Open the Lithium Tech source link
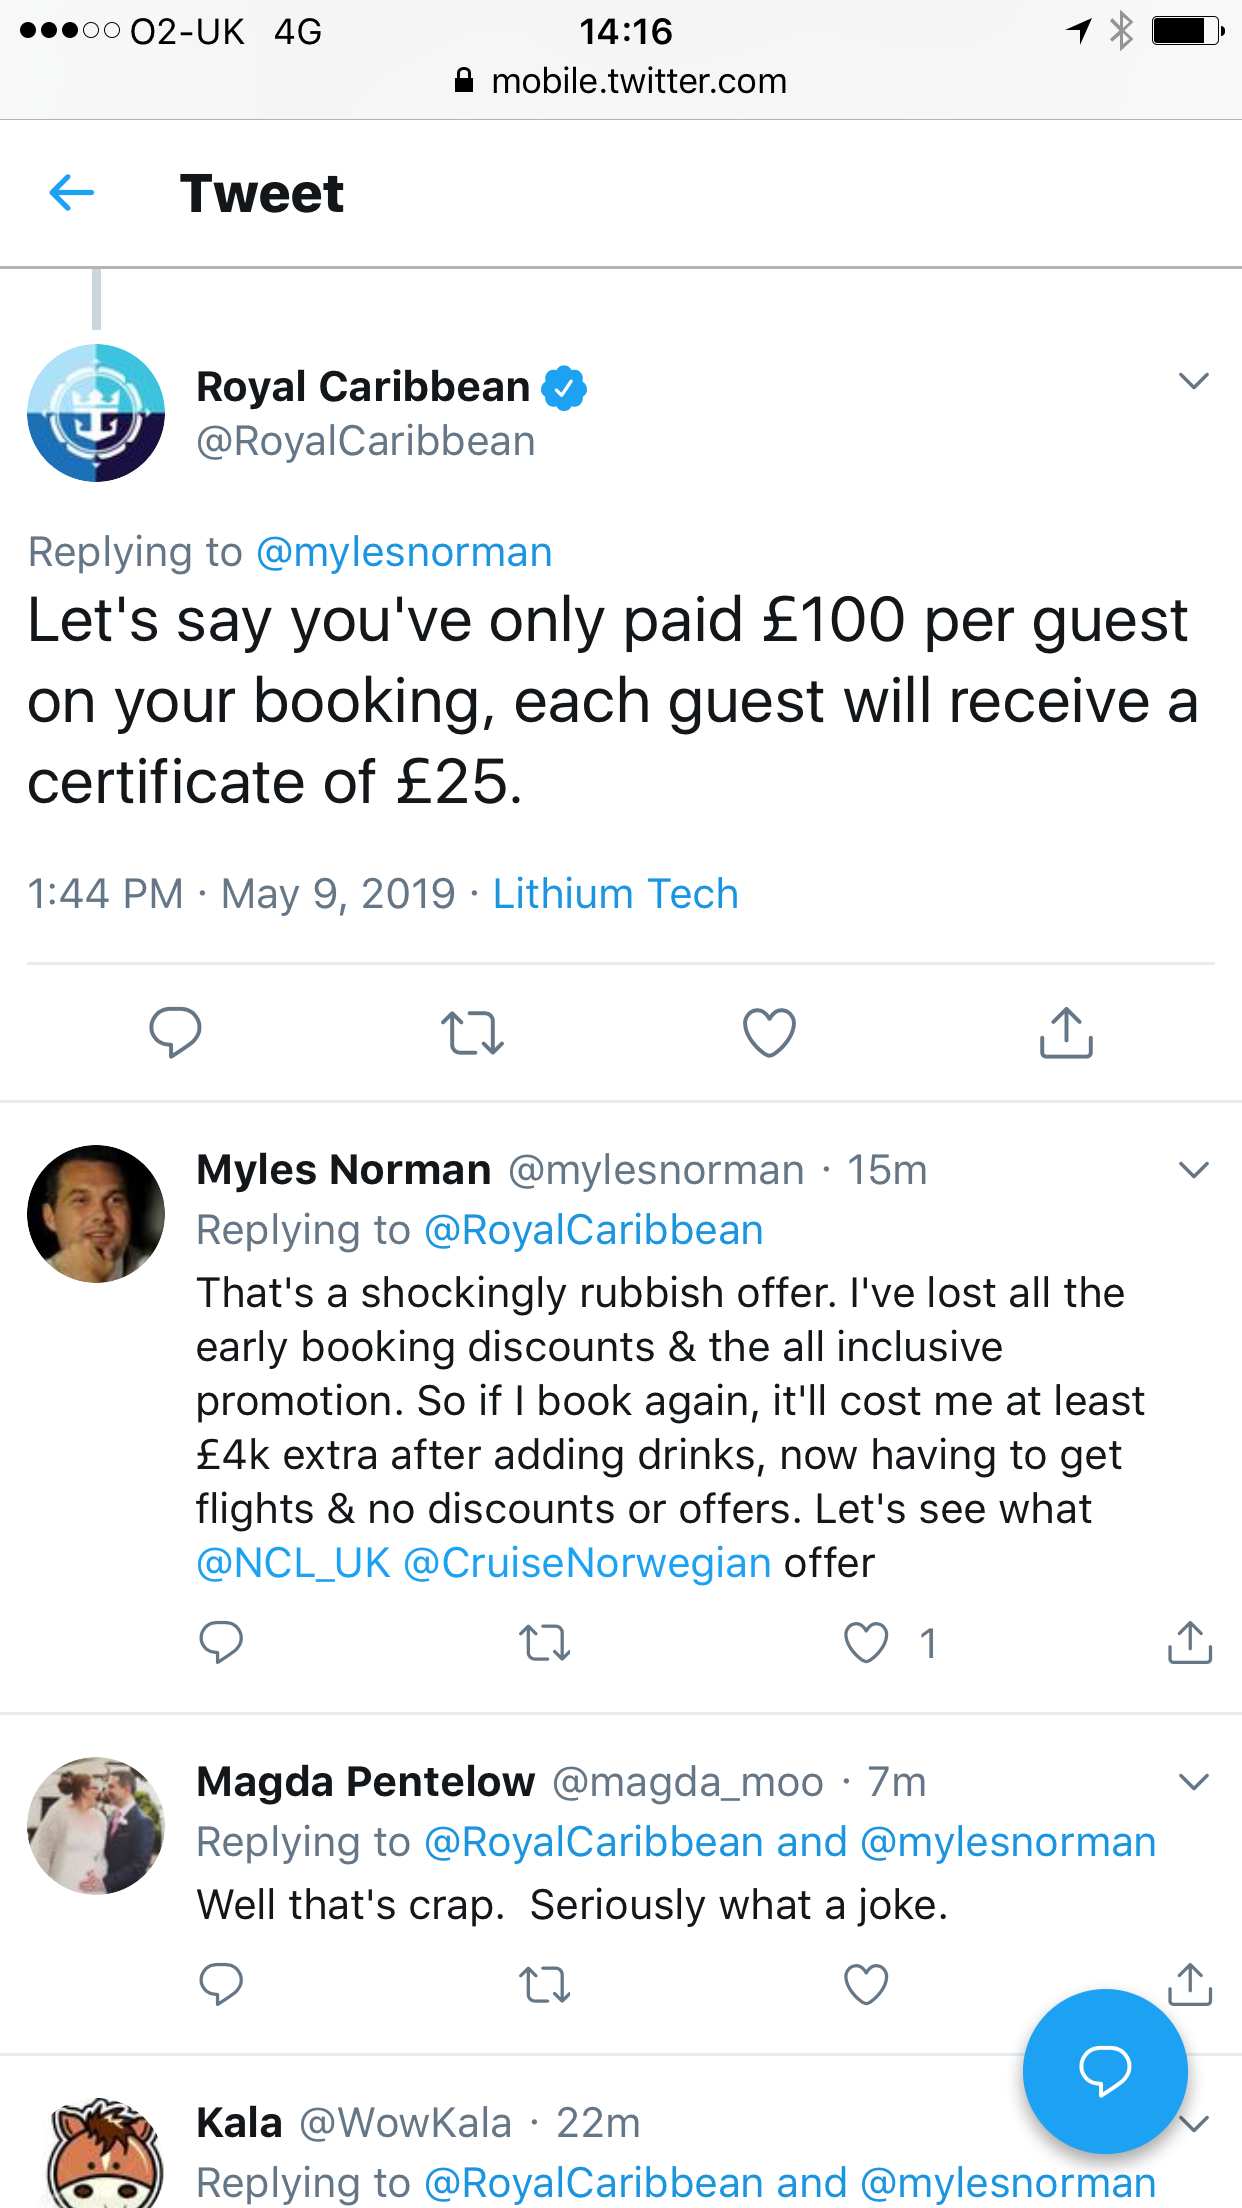This screenshot has width=1242, height=2208. (615, 894)
